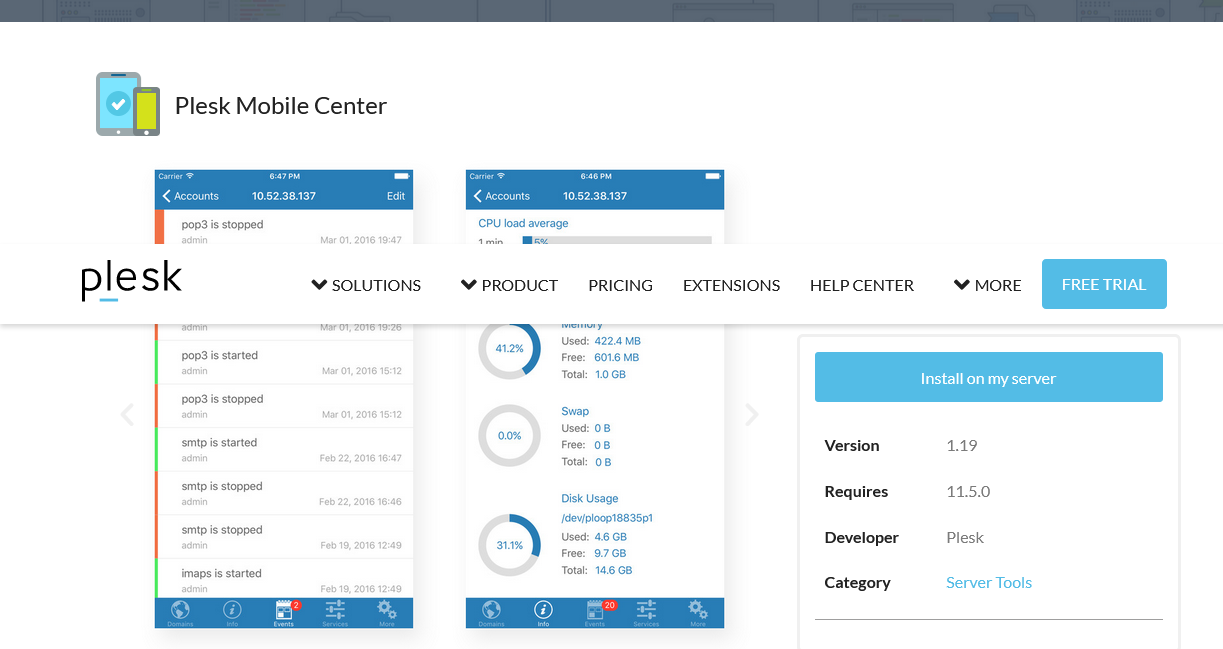Click More gears icon in Info screenshot
The width and height of the screenshot is (1223, 649).
pos(698,612)
